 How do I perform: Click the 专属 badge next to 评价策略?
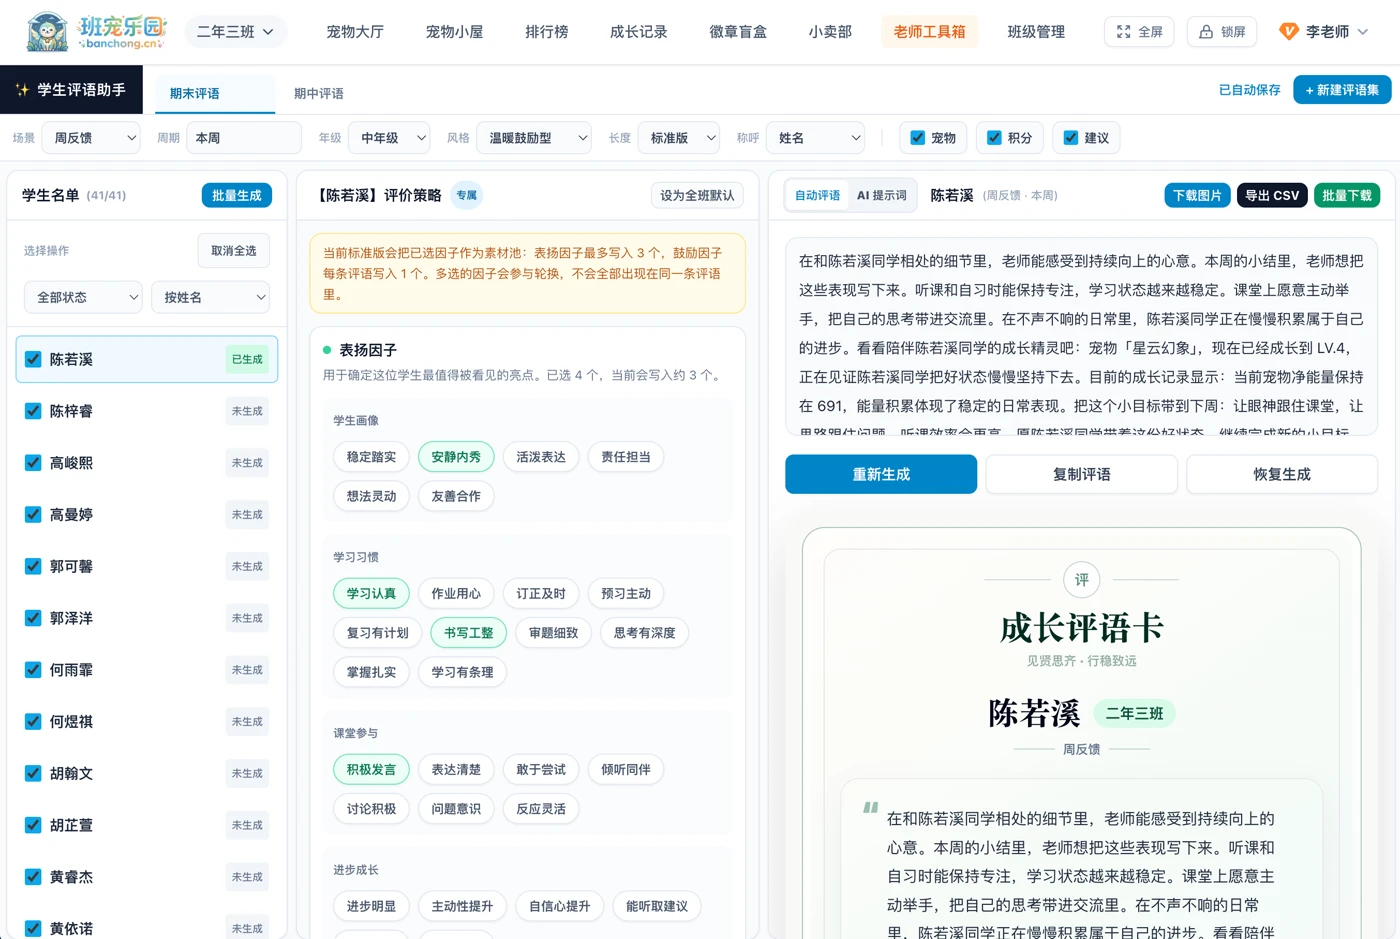tap(467, 195)
